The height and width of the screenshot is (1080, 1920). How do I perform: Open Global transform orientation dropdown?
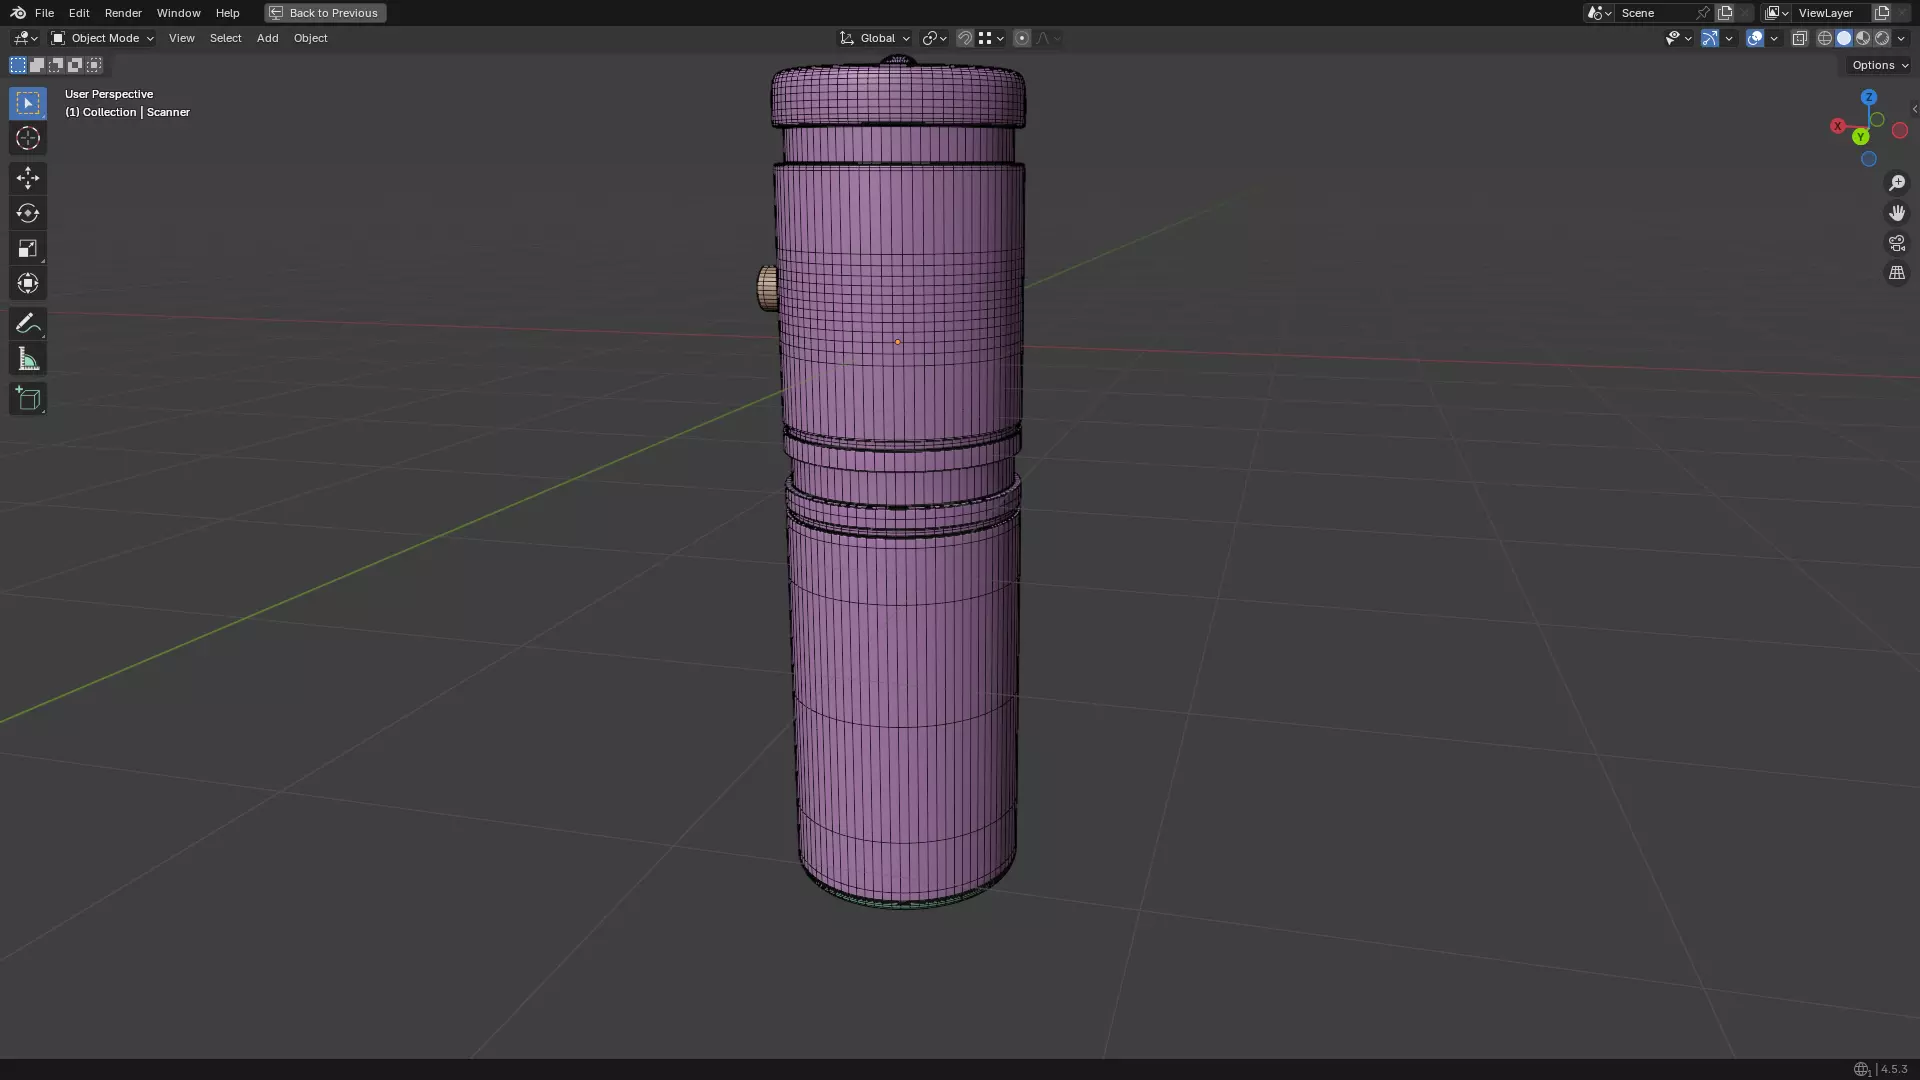pyautogui.click(x=876, y=38)
